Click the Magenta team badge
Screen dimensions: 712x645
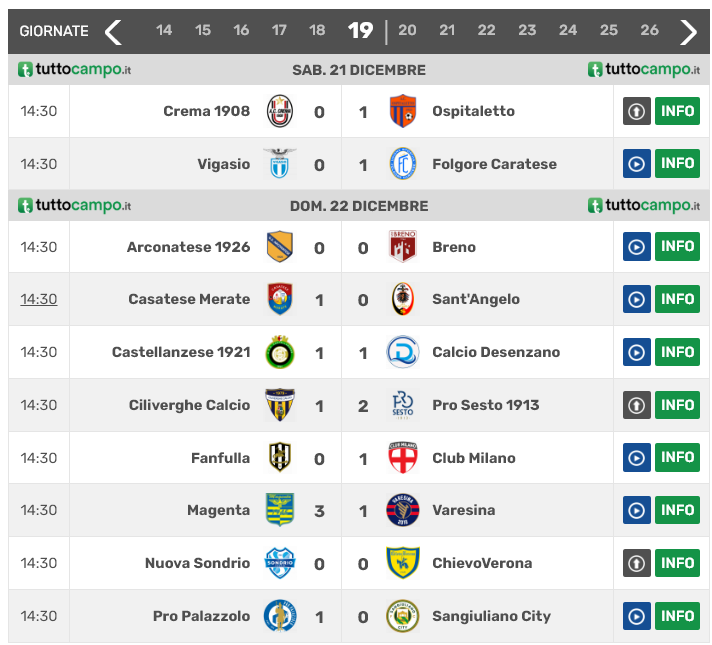[280, 510]
